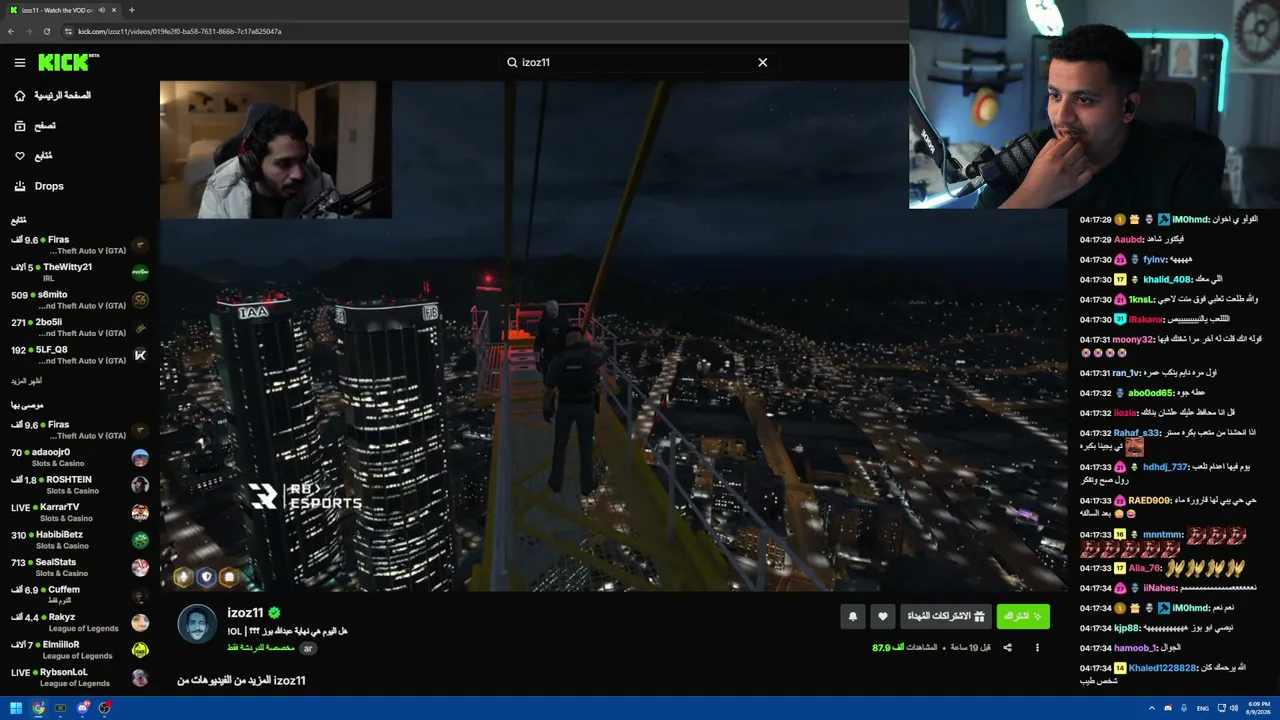1280x720 pixels.
Task: Open recommended channel ROSHTEIN
Action: coord(80,485)
